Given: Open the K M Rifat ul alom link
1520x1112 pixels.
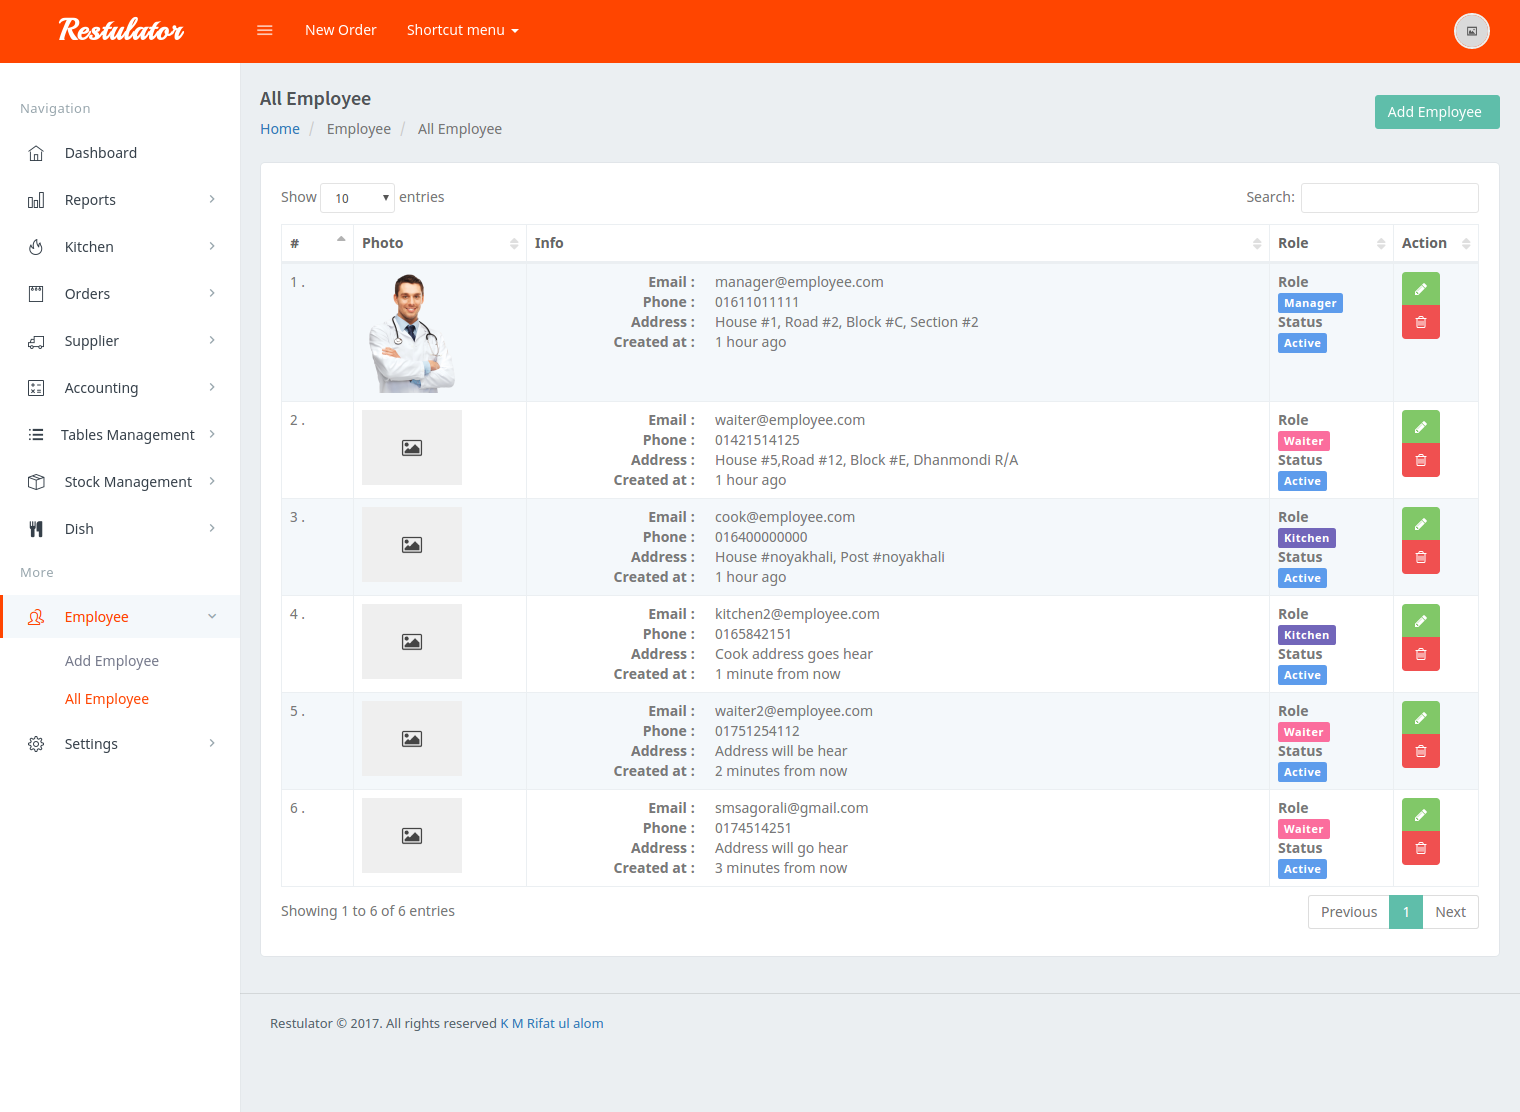Looking at the screenshot, I should [551, 1023].
